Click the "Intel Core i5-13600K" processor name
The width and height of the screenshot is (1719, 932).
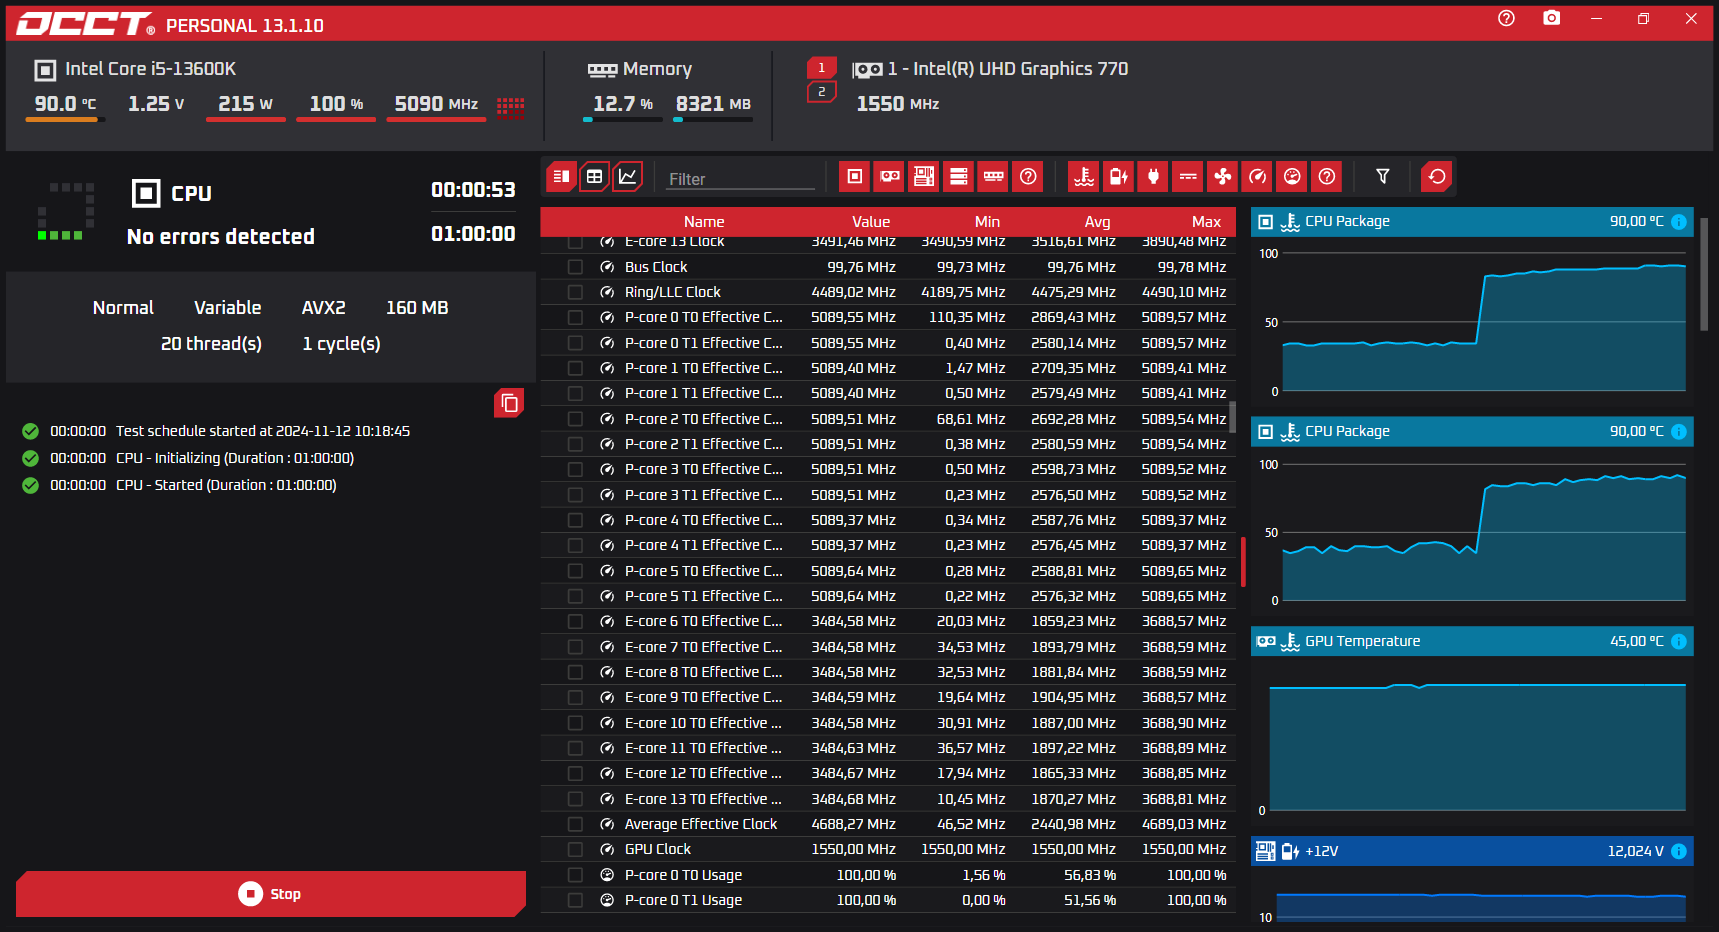coord(151,69)
